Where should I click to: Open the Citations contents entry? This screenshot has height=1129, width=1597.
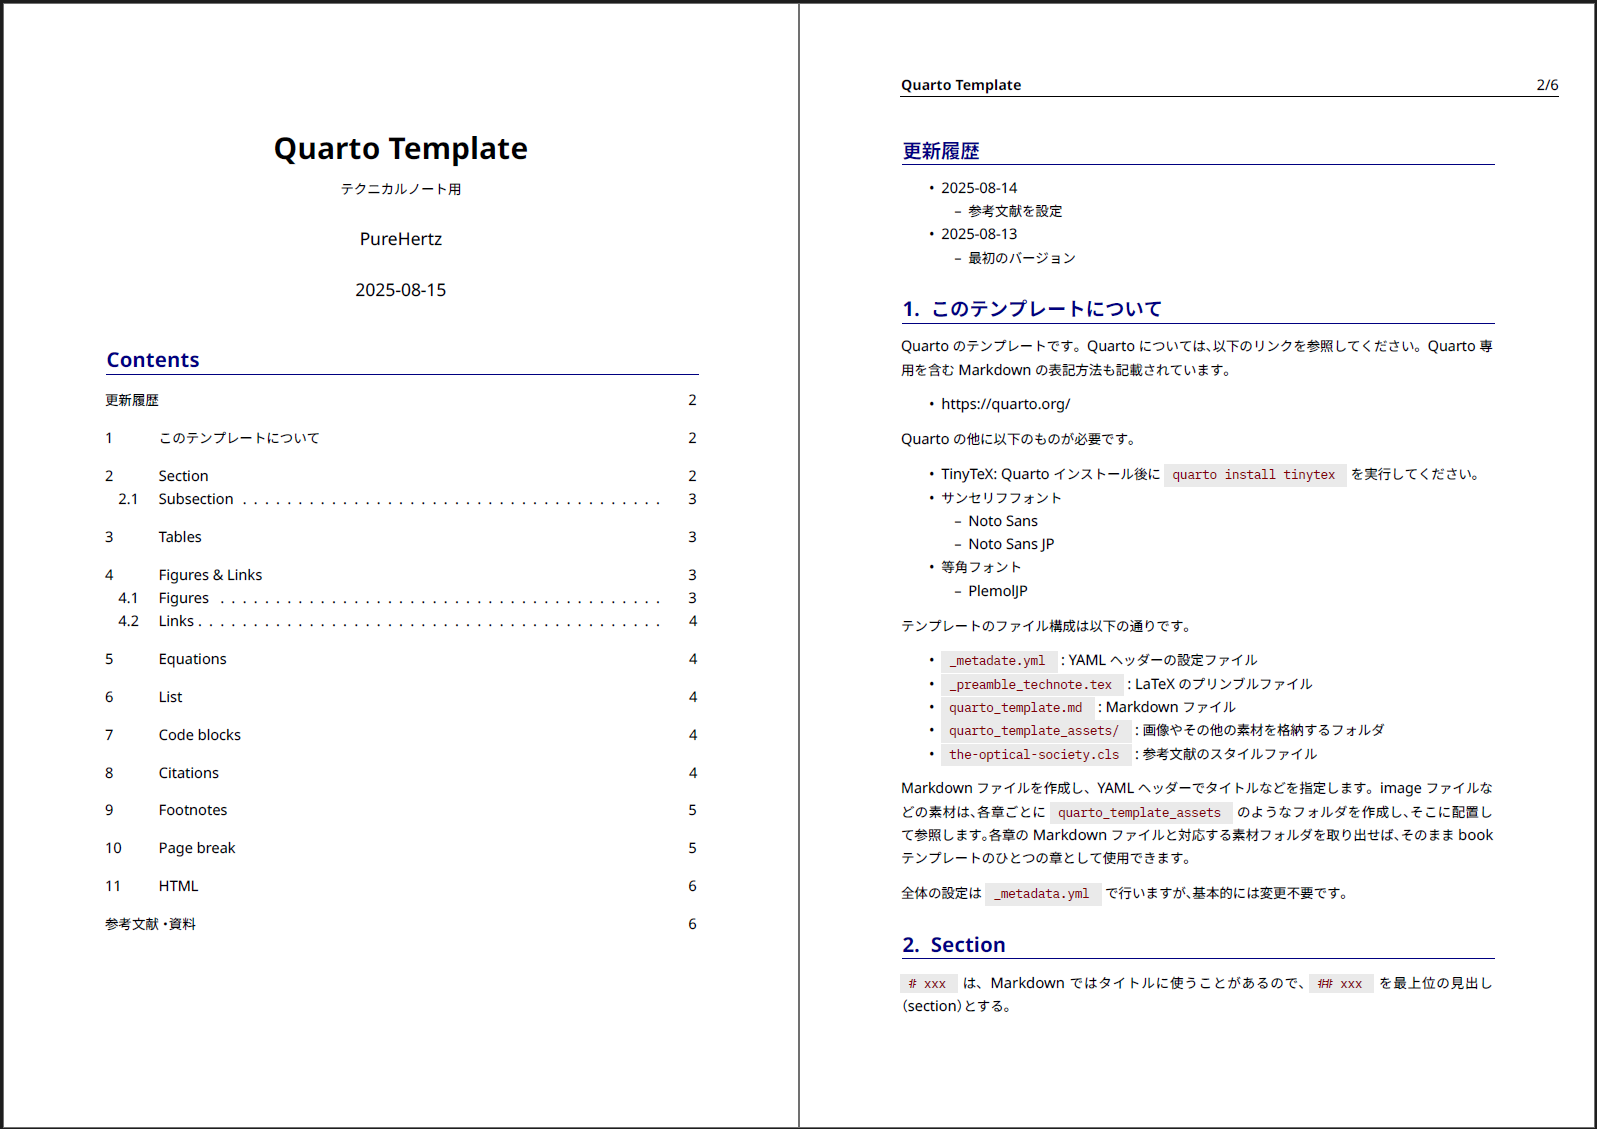click(x=189, y=773)
